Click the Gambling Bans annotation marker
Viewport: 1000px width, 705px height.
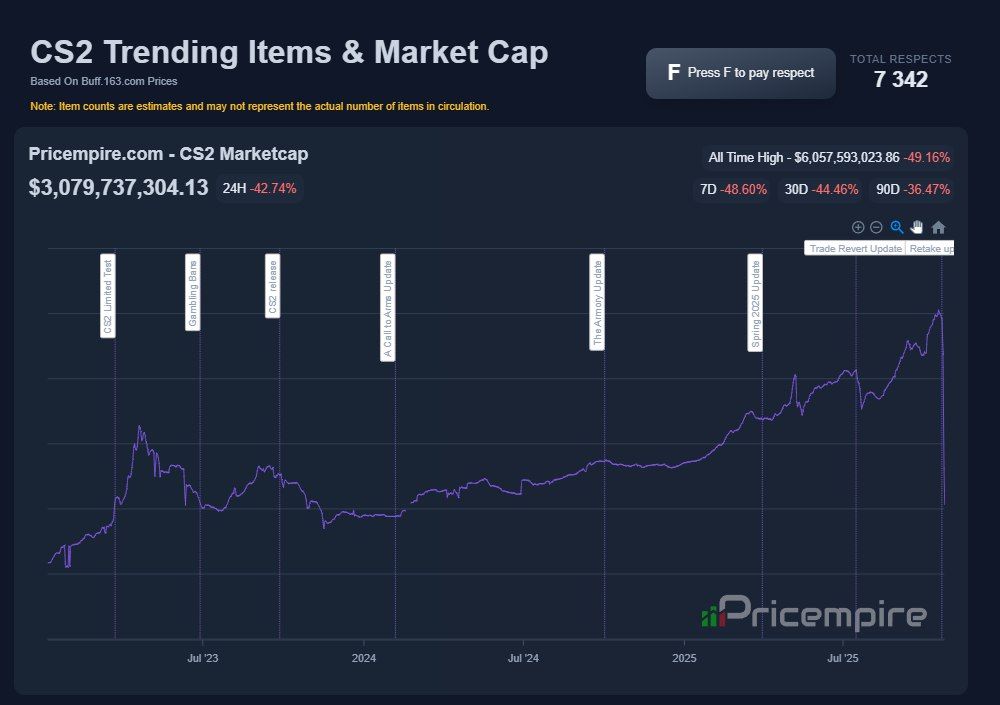(193, 292)
